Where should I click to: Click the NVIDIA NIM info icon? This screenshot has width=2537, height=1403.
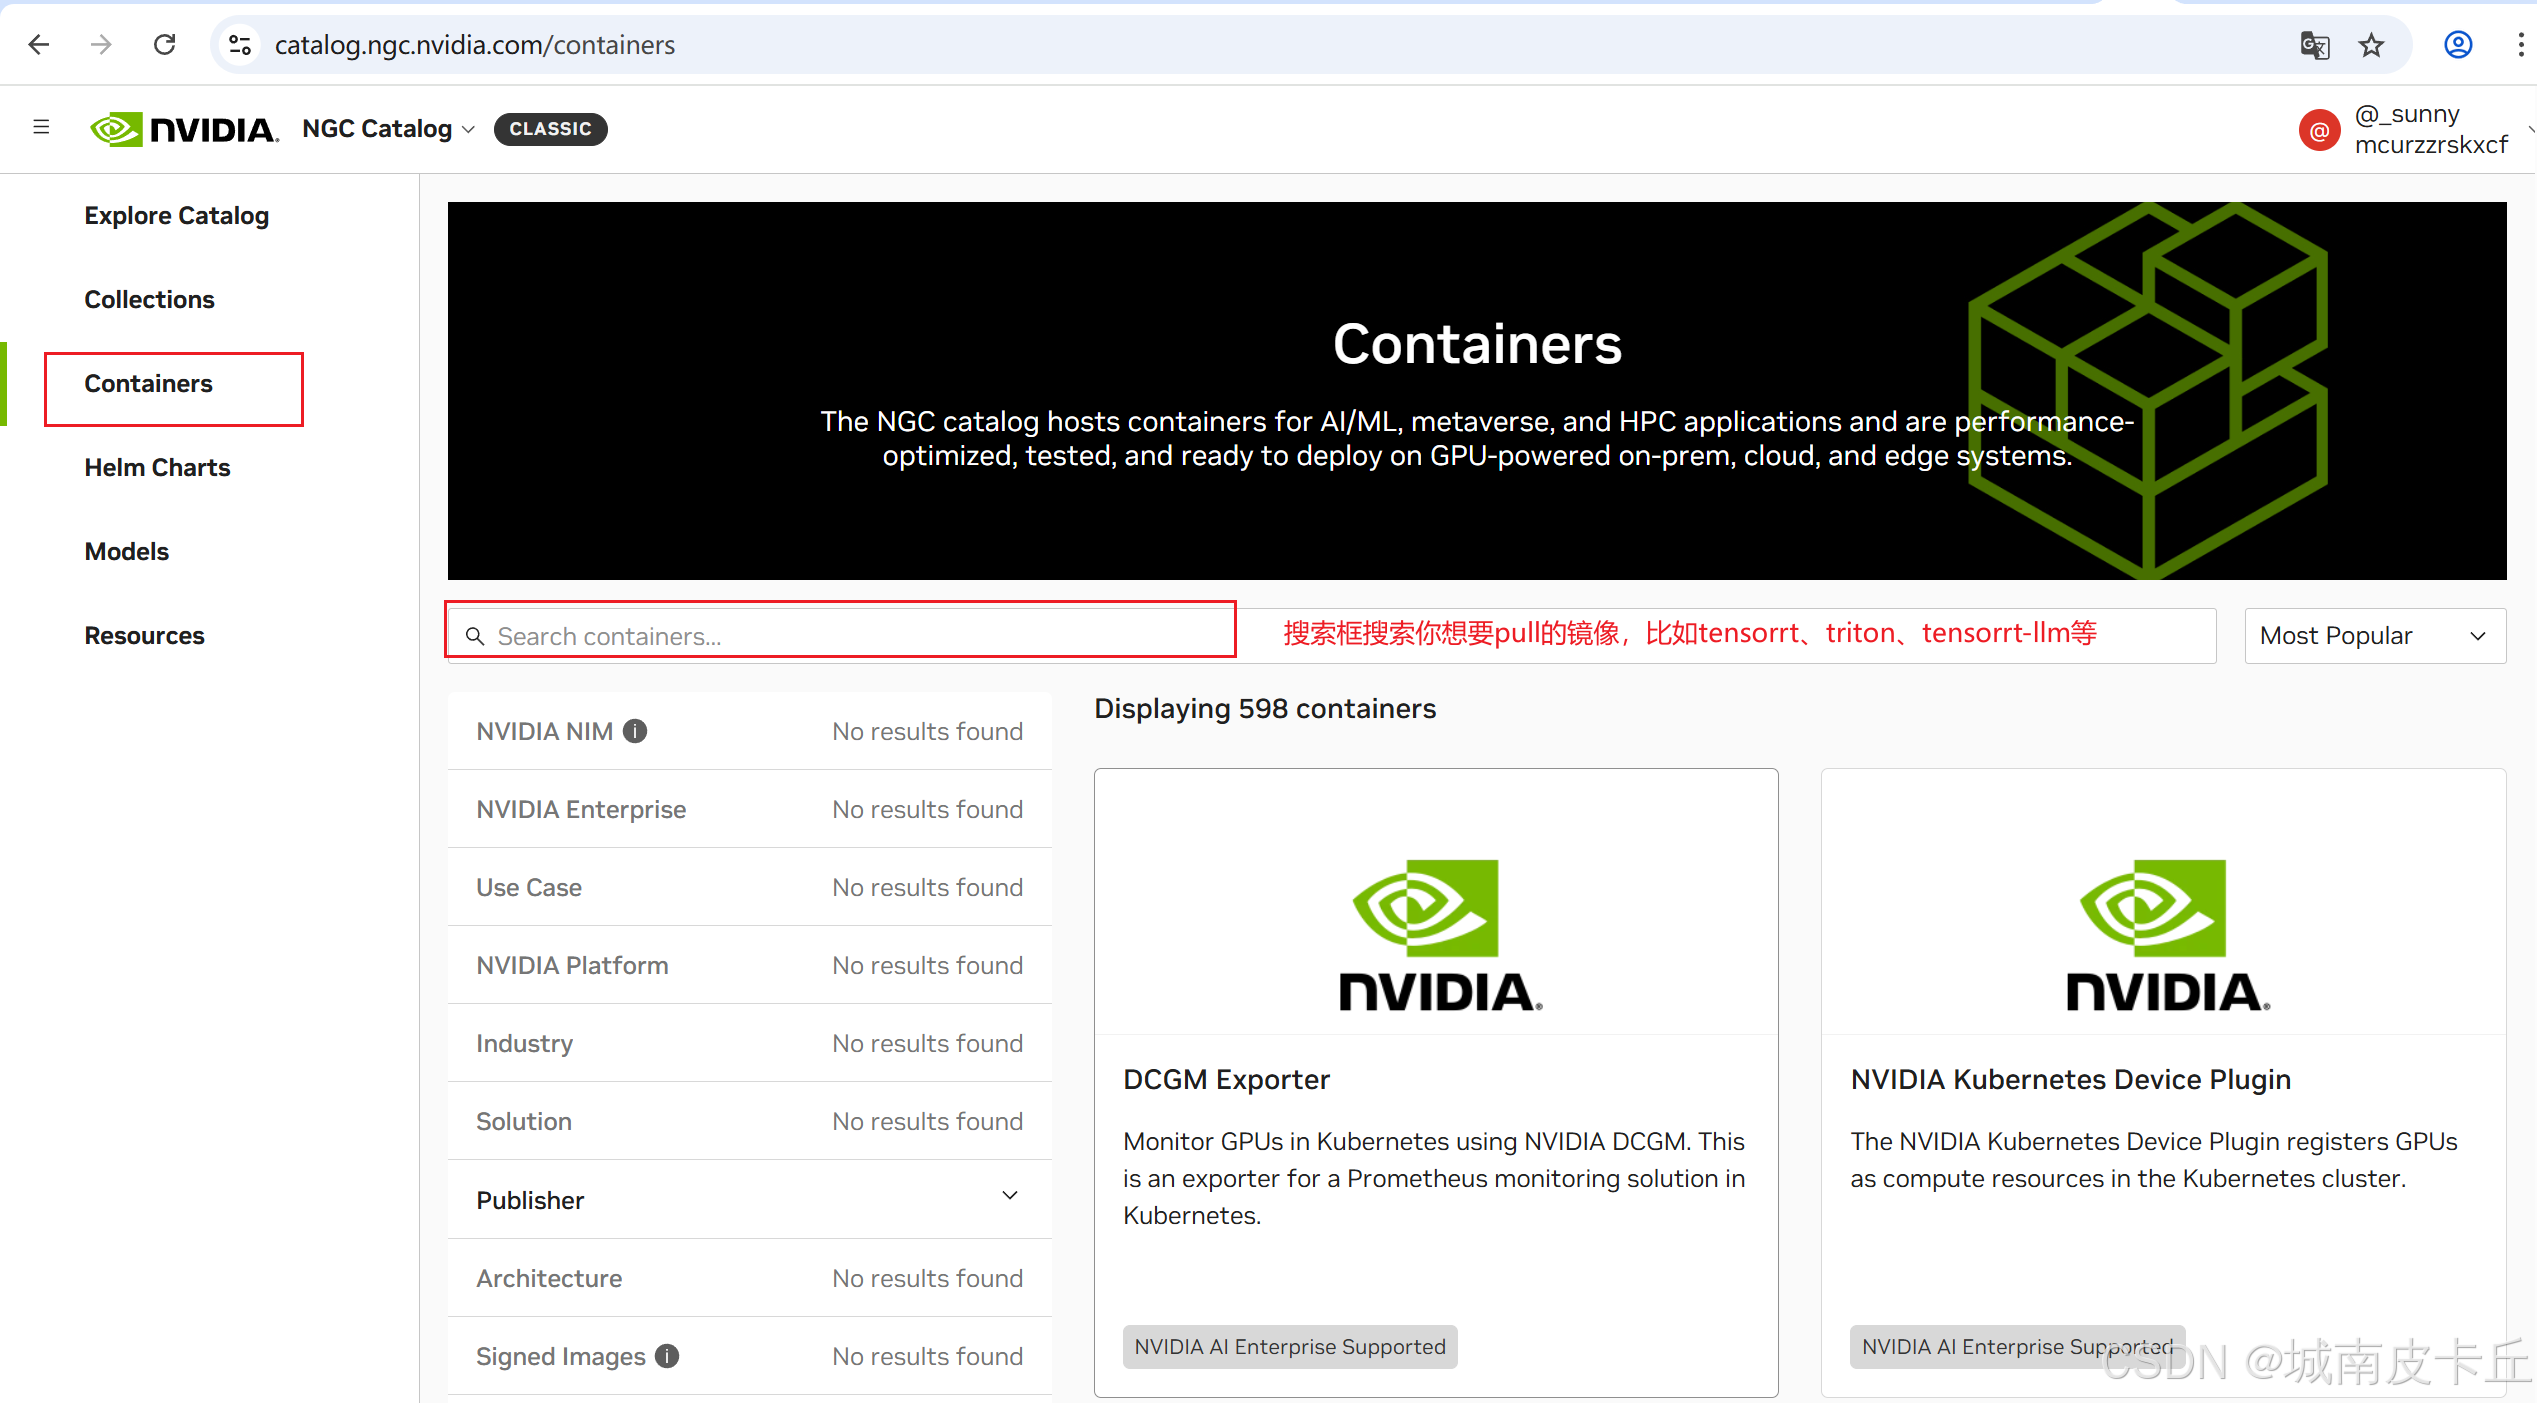tap(634, 731)
